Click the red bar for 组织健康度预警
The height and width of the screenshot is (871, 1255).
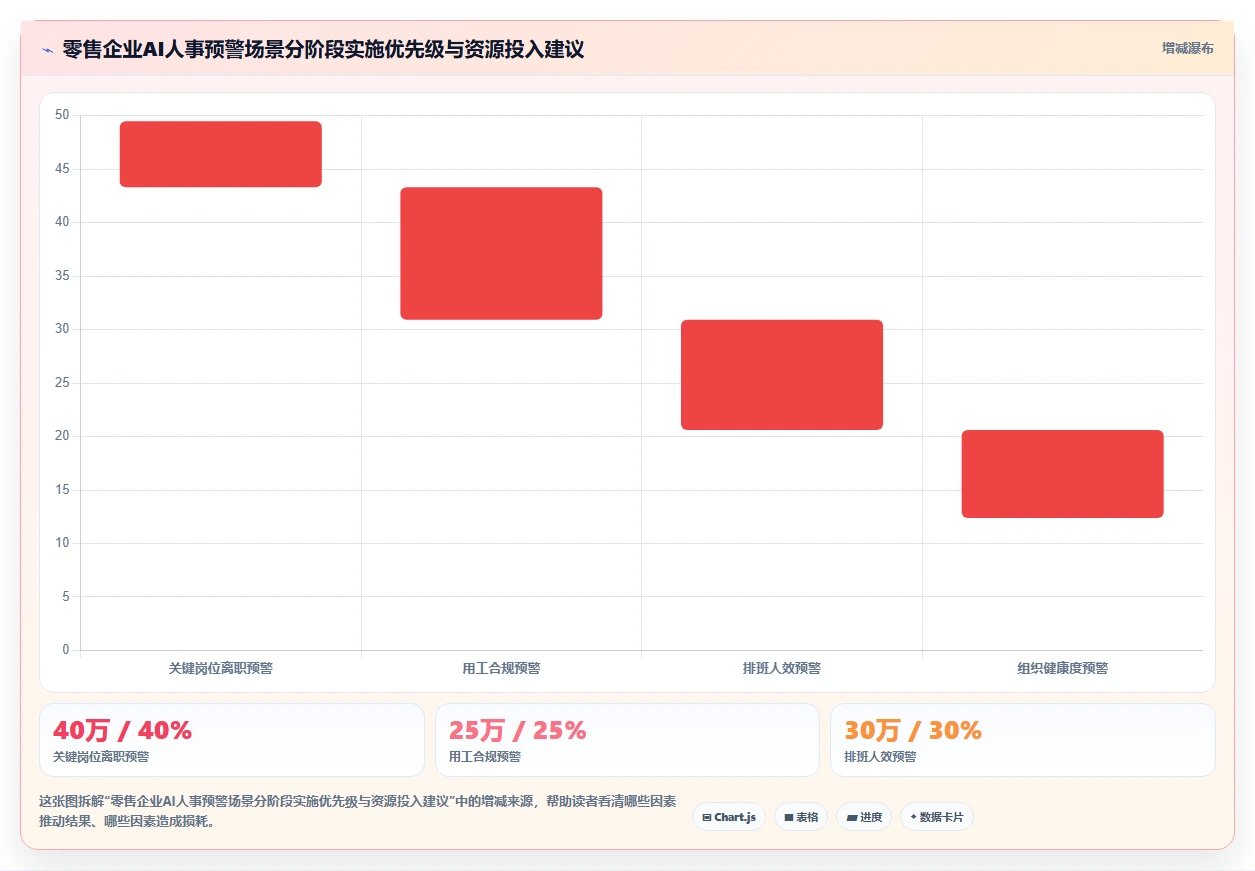tap(1062, 474)
